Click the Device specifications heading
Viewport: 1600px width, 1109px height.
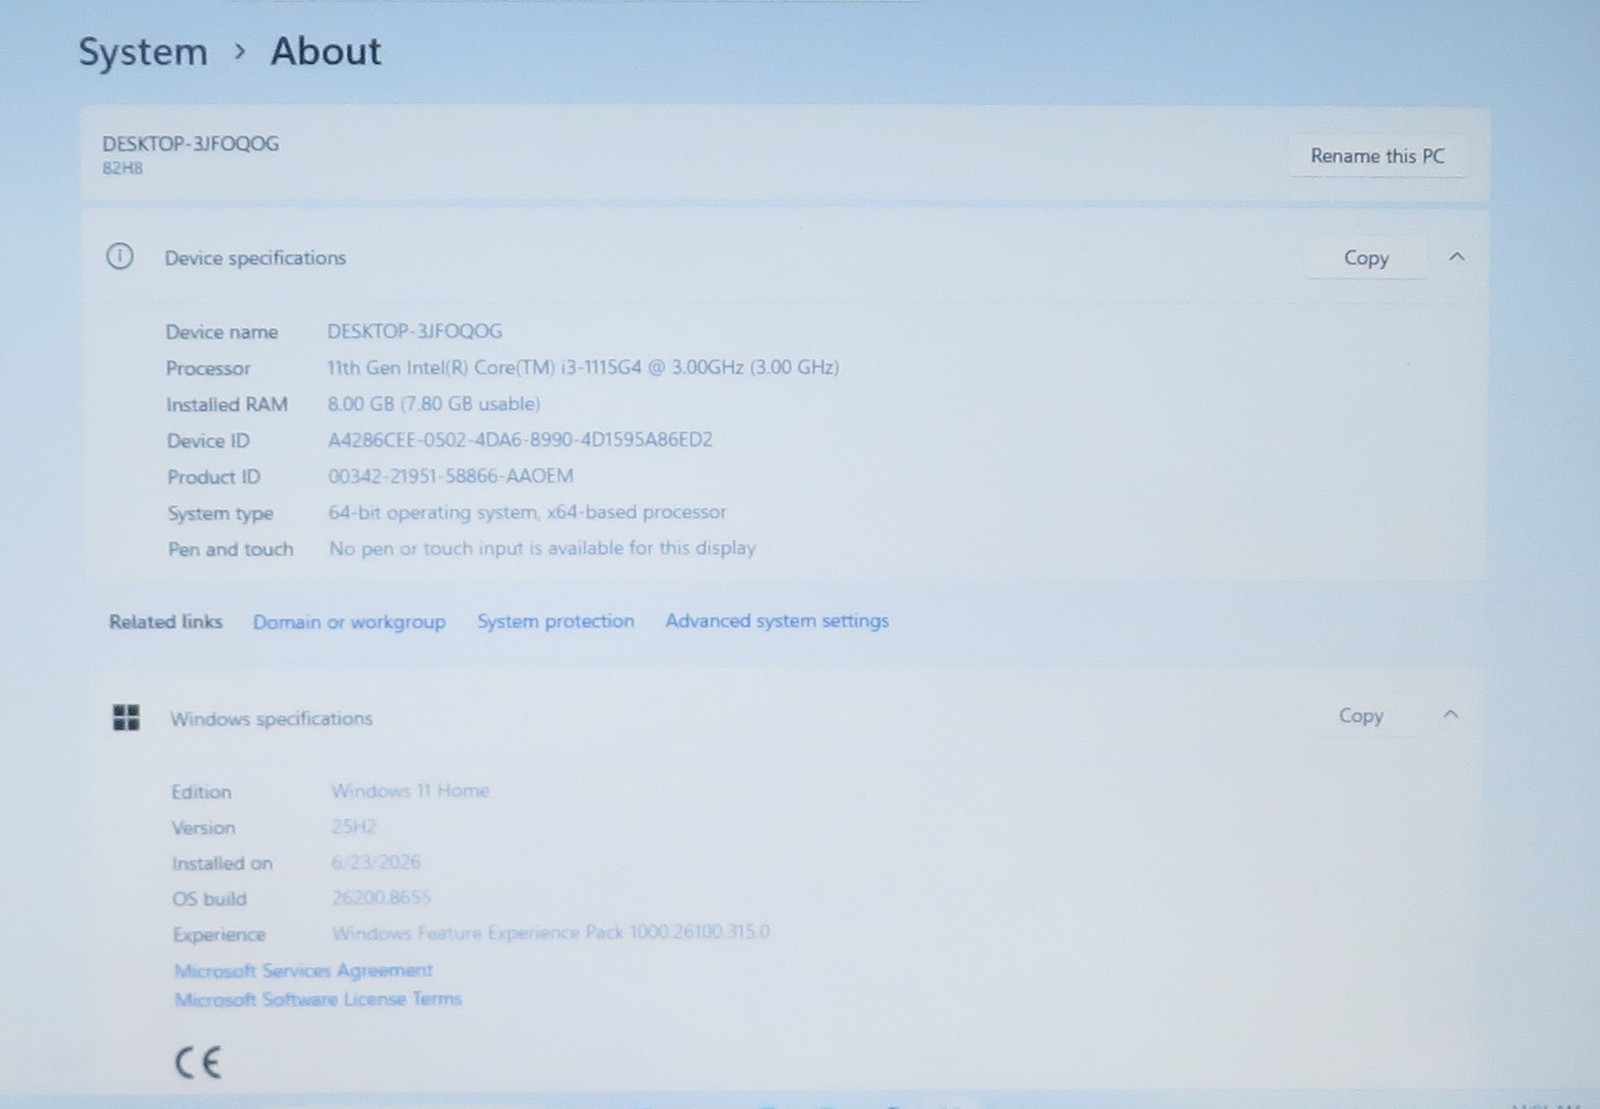tap(255, 258)
